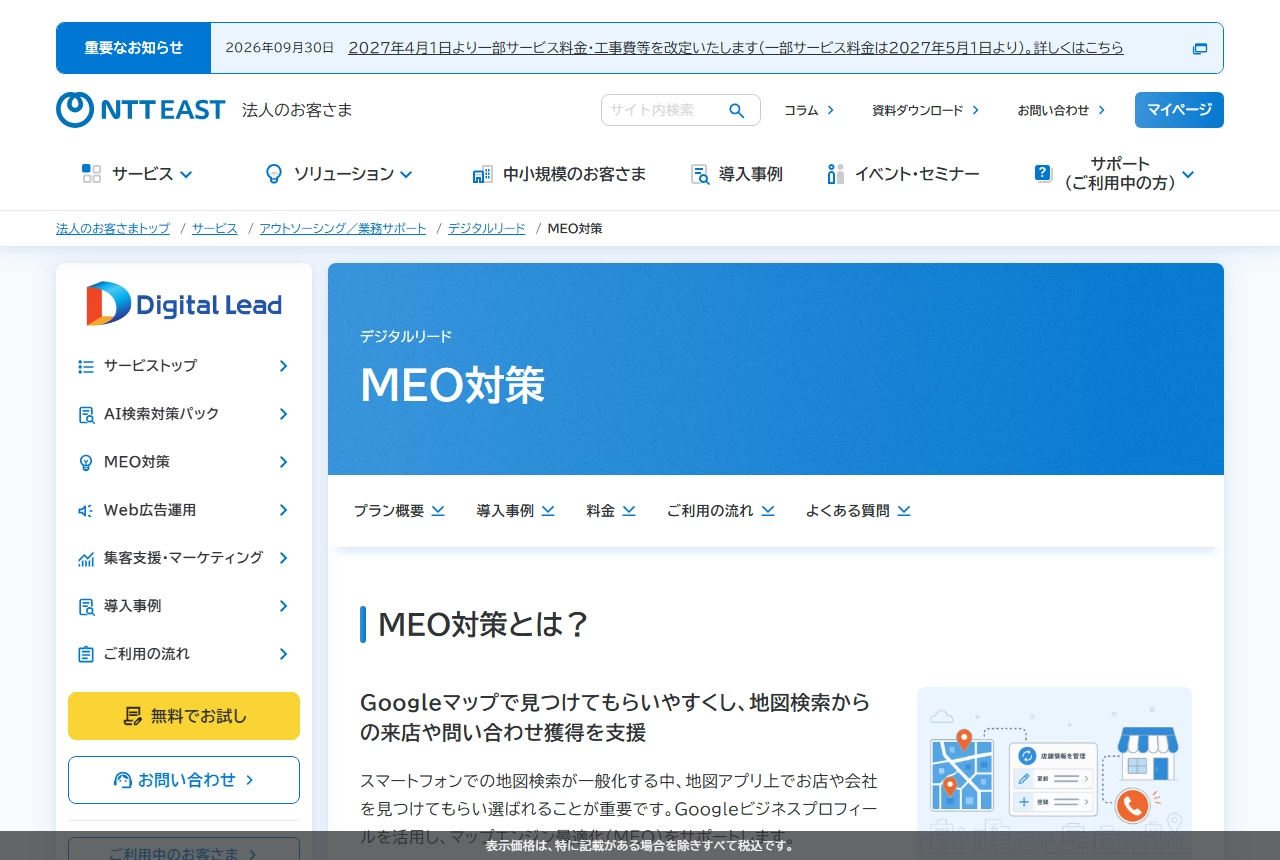Open the 2027年4月1日 price revision notice link

point(736,48)
